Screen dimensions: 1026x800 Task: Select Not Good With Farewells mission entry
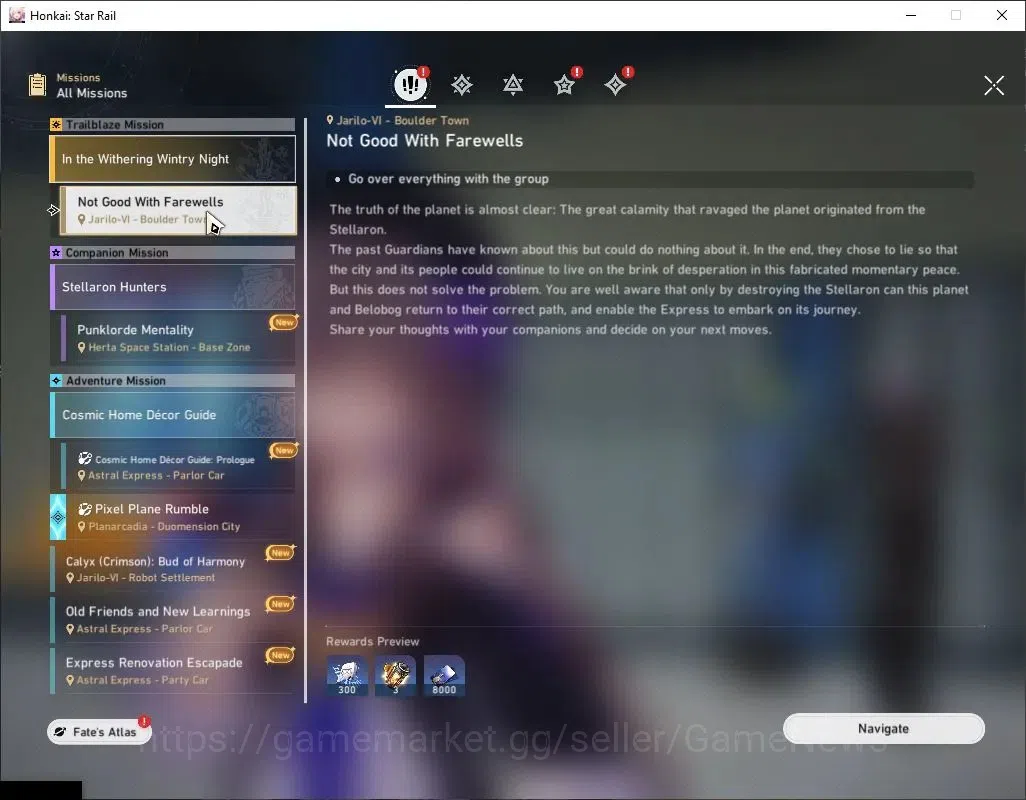178,210
